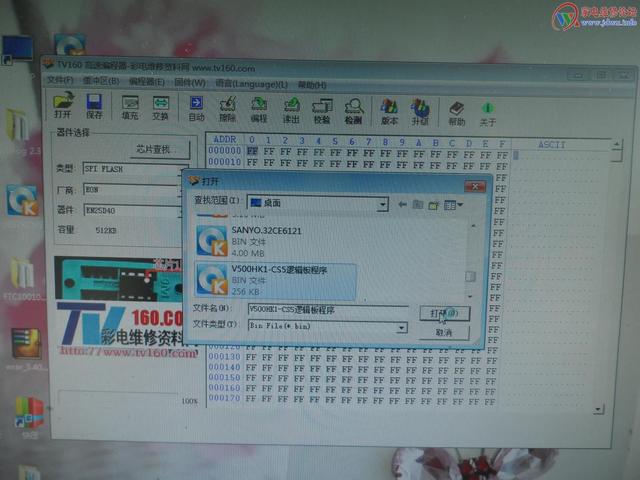The width and height of the screenshot is (640, 480).
Task: Click the 校验 verify toolbar icon
Action: point(322,111)
